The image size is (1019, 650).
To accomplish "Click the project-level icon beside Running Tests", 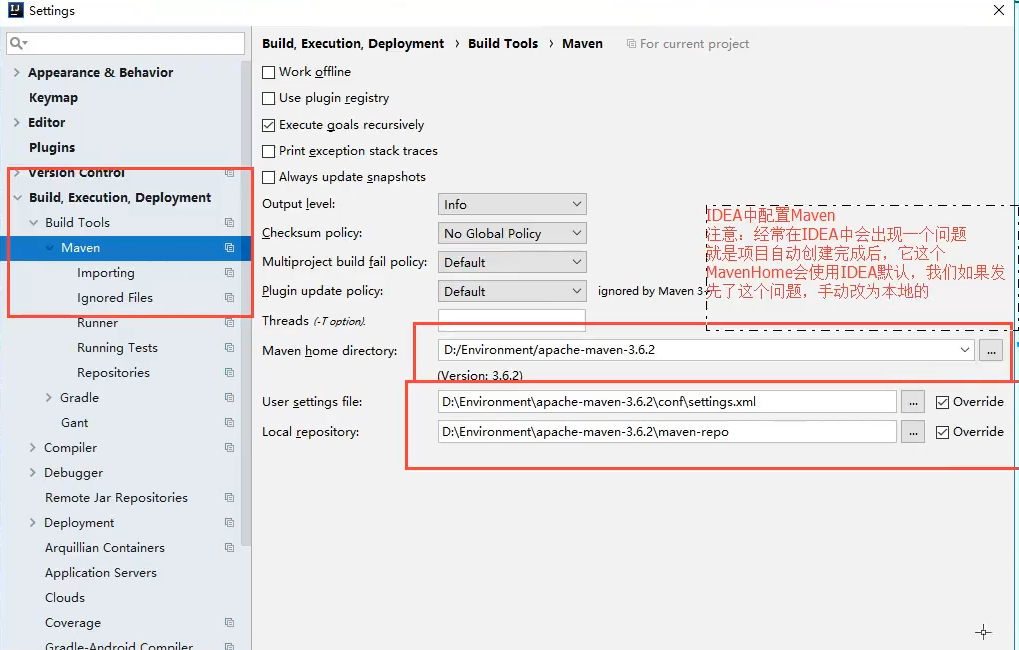I will 229,348.
